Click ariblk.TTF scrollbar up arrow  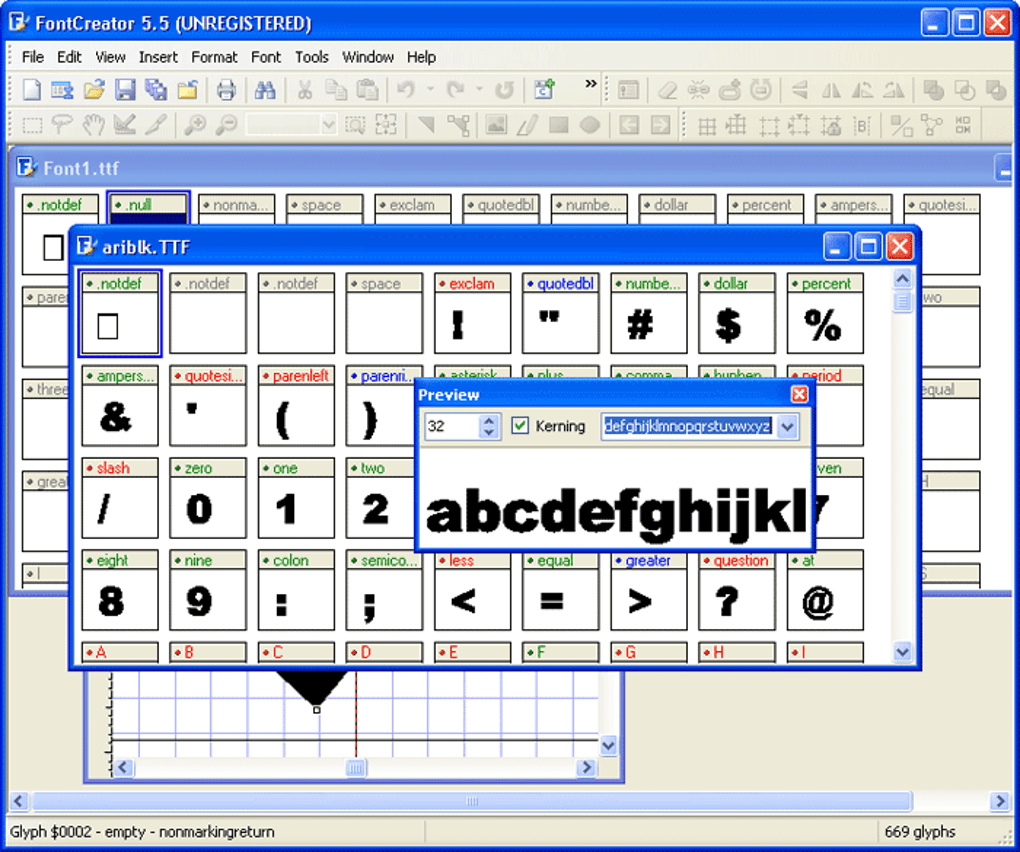pyautogui.click(x=902, y=280)
